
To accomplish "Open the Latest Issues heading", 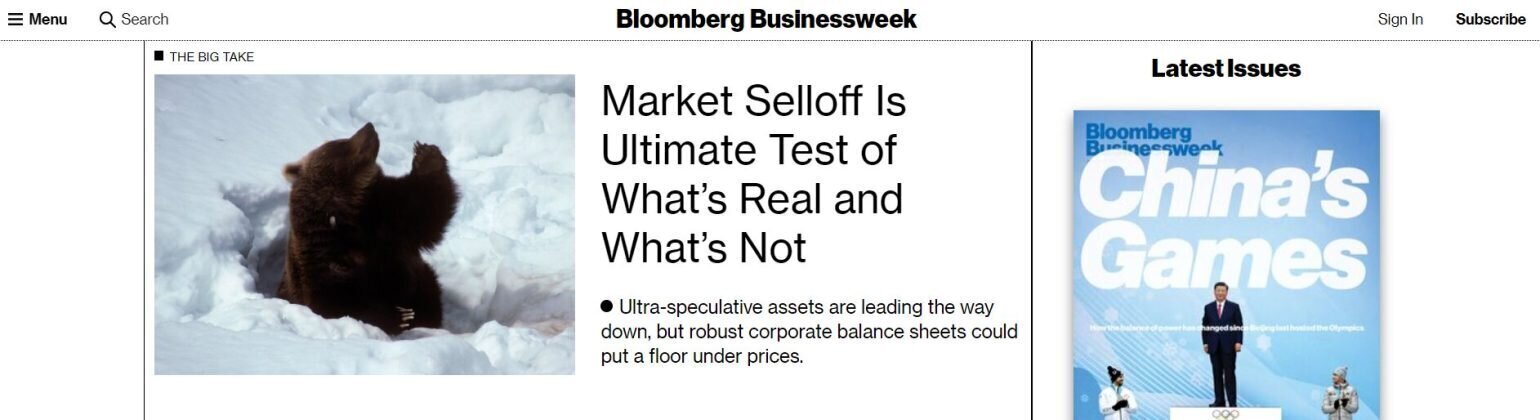I will pos(1225,69).
